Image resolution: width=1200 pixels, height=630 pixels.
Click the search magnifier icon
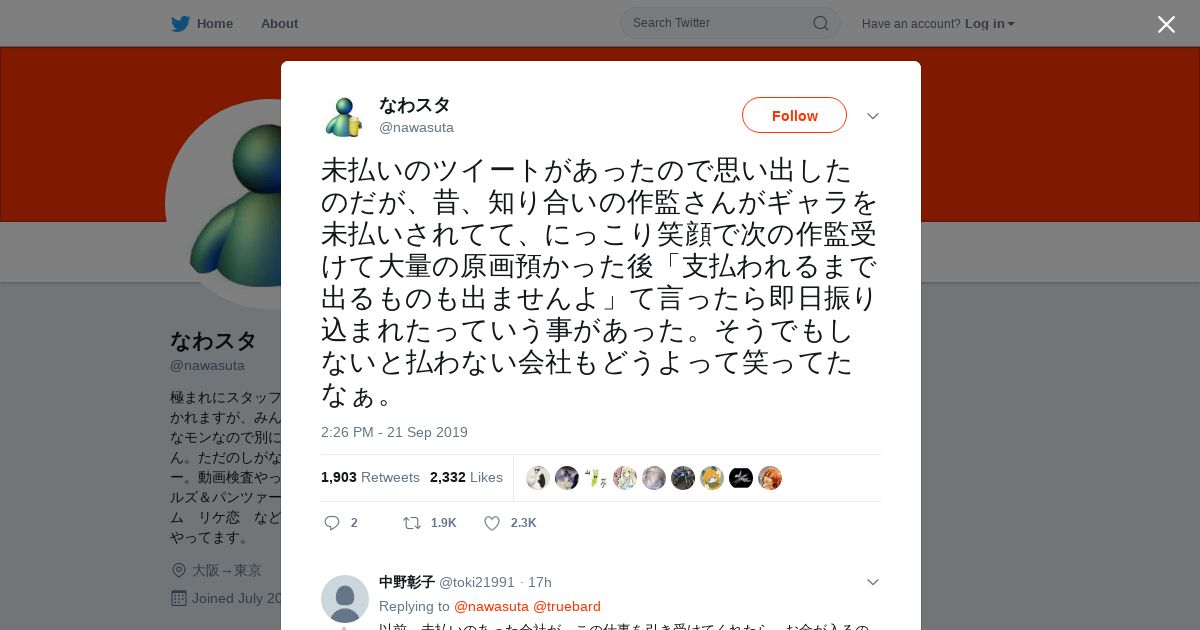(x=820, y=23)
